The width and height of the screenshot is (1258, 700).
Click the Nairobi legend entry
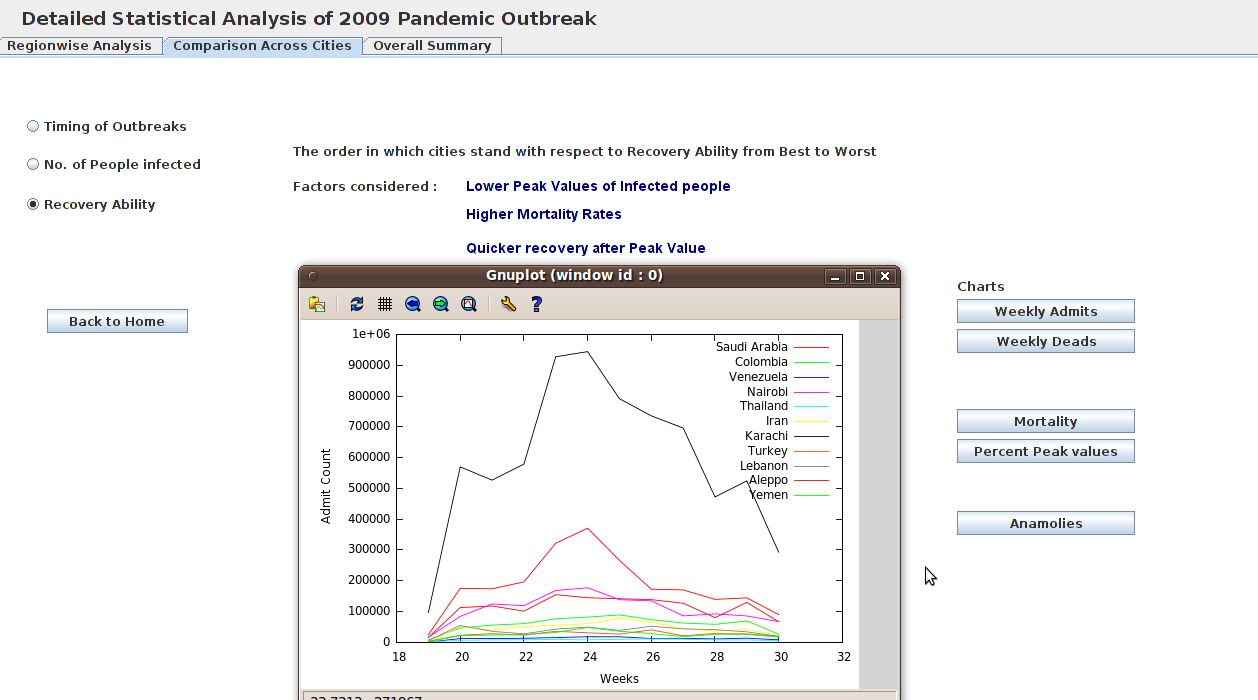click(767, 392)
